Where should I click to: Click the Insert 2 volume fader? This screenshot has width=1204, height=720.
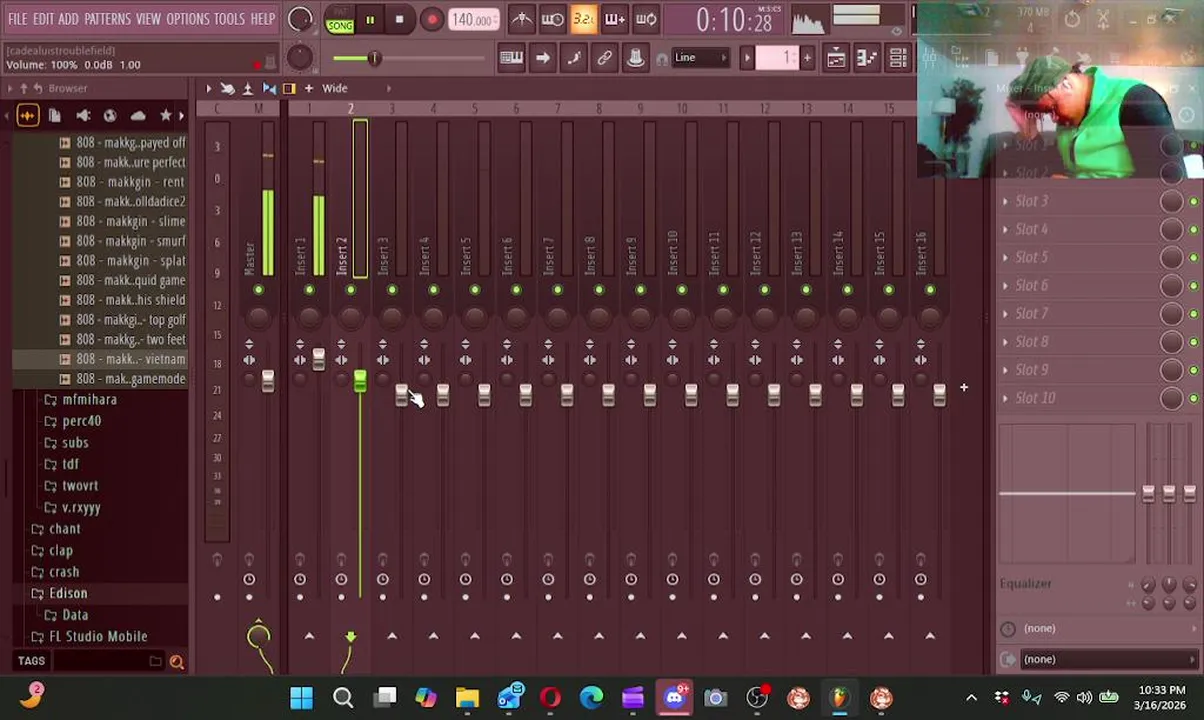(359, 381)
